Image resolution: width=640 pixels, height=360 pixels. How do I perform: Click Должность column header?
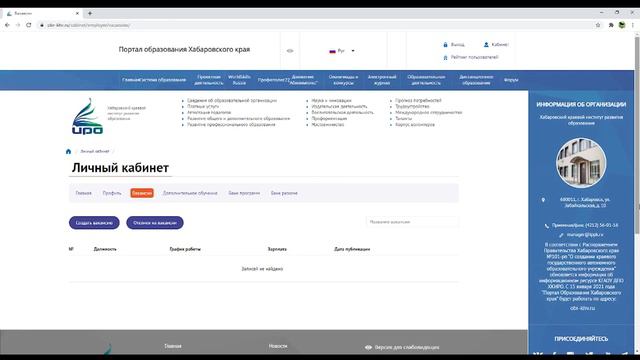[x=105, y=249]
